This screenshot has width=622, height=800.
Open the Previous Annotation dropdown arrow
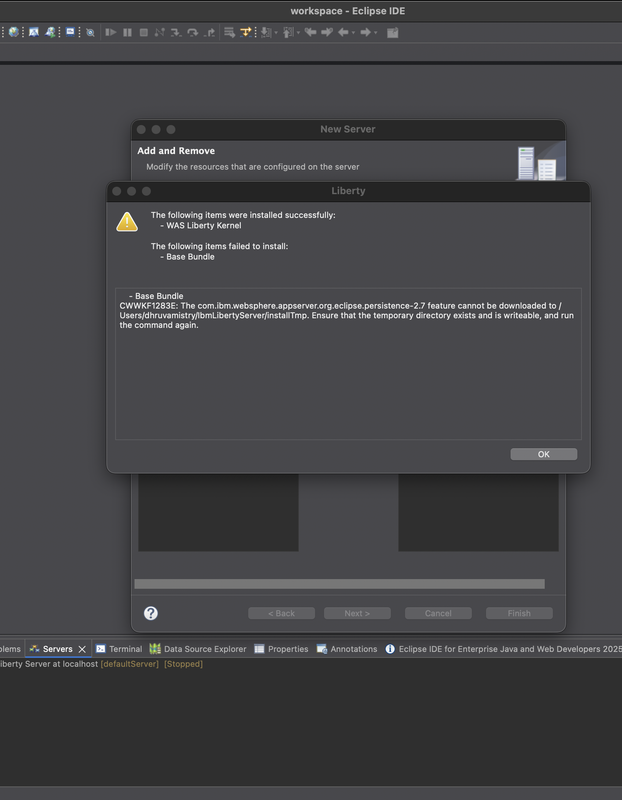pyautogui.click(x=298, y=33)
